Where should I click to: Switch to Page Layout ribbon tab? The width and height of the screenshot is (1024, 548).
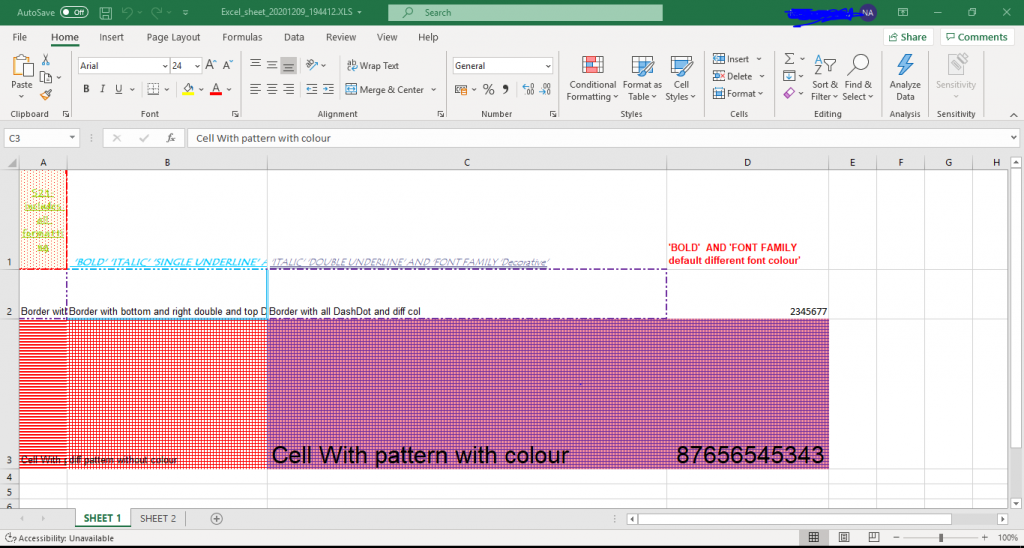173,37
